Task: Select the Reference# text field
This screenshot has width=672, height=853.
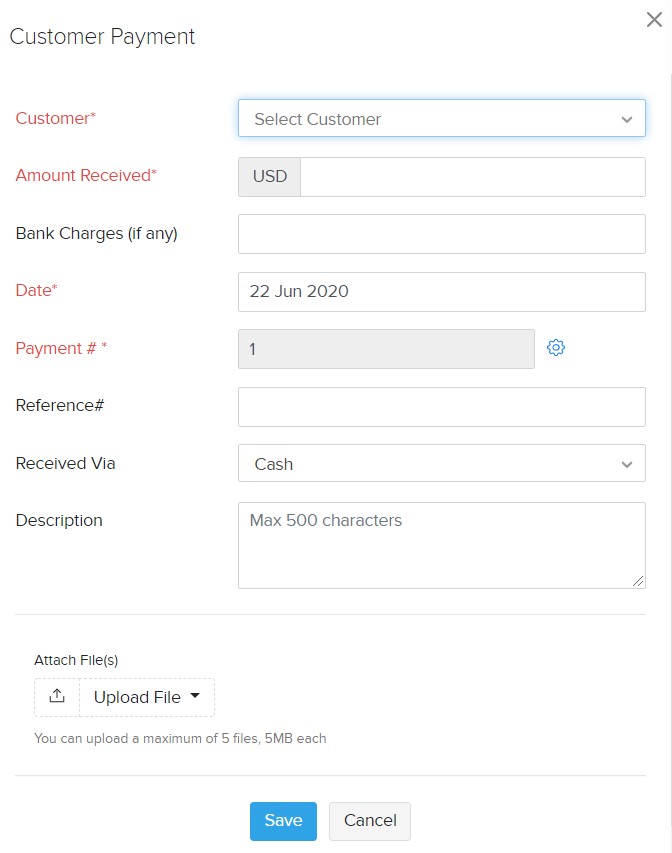Action: (x=442, y=407)
